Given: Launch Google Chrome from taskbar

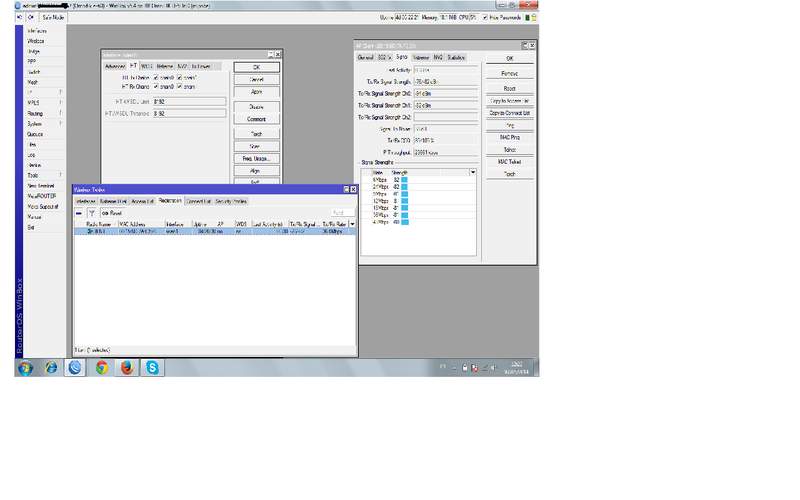Looking at the screenshot, I should click(102, 368).
